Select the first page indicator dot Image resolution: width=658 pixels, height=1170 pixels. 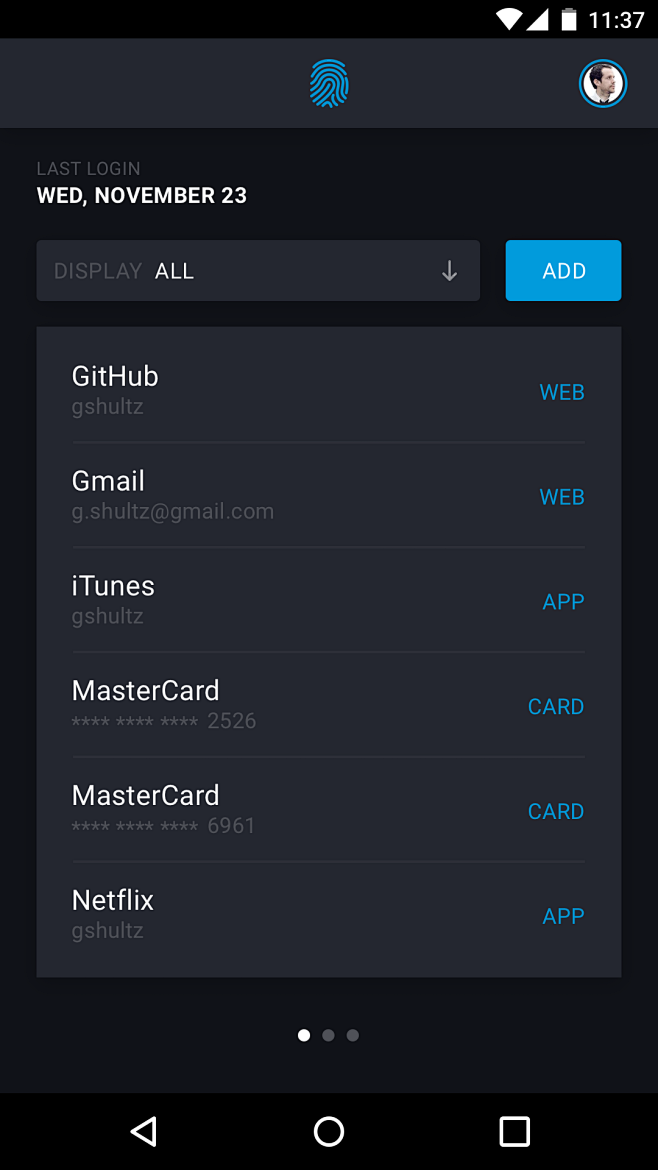tap(304, 1035)
